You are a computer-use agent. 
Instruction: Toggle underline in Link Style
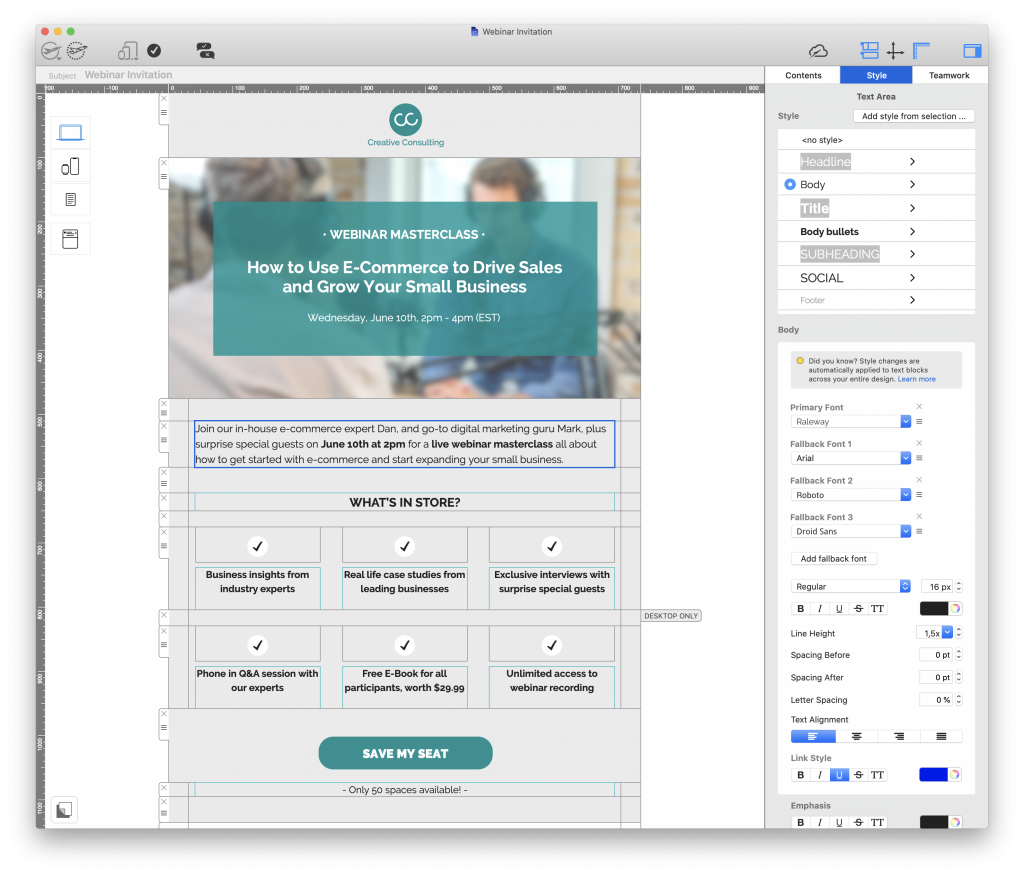point(839,775)
